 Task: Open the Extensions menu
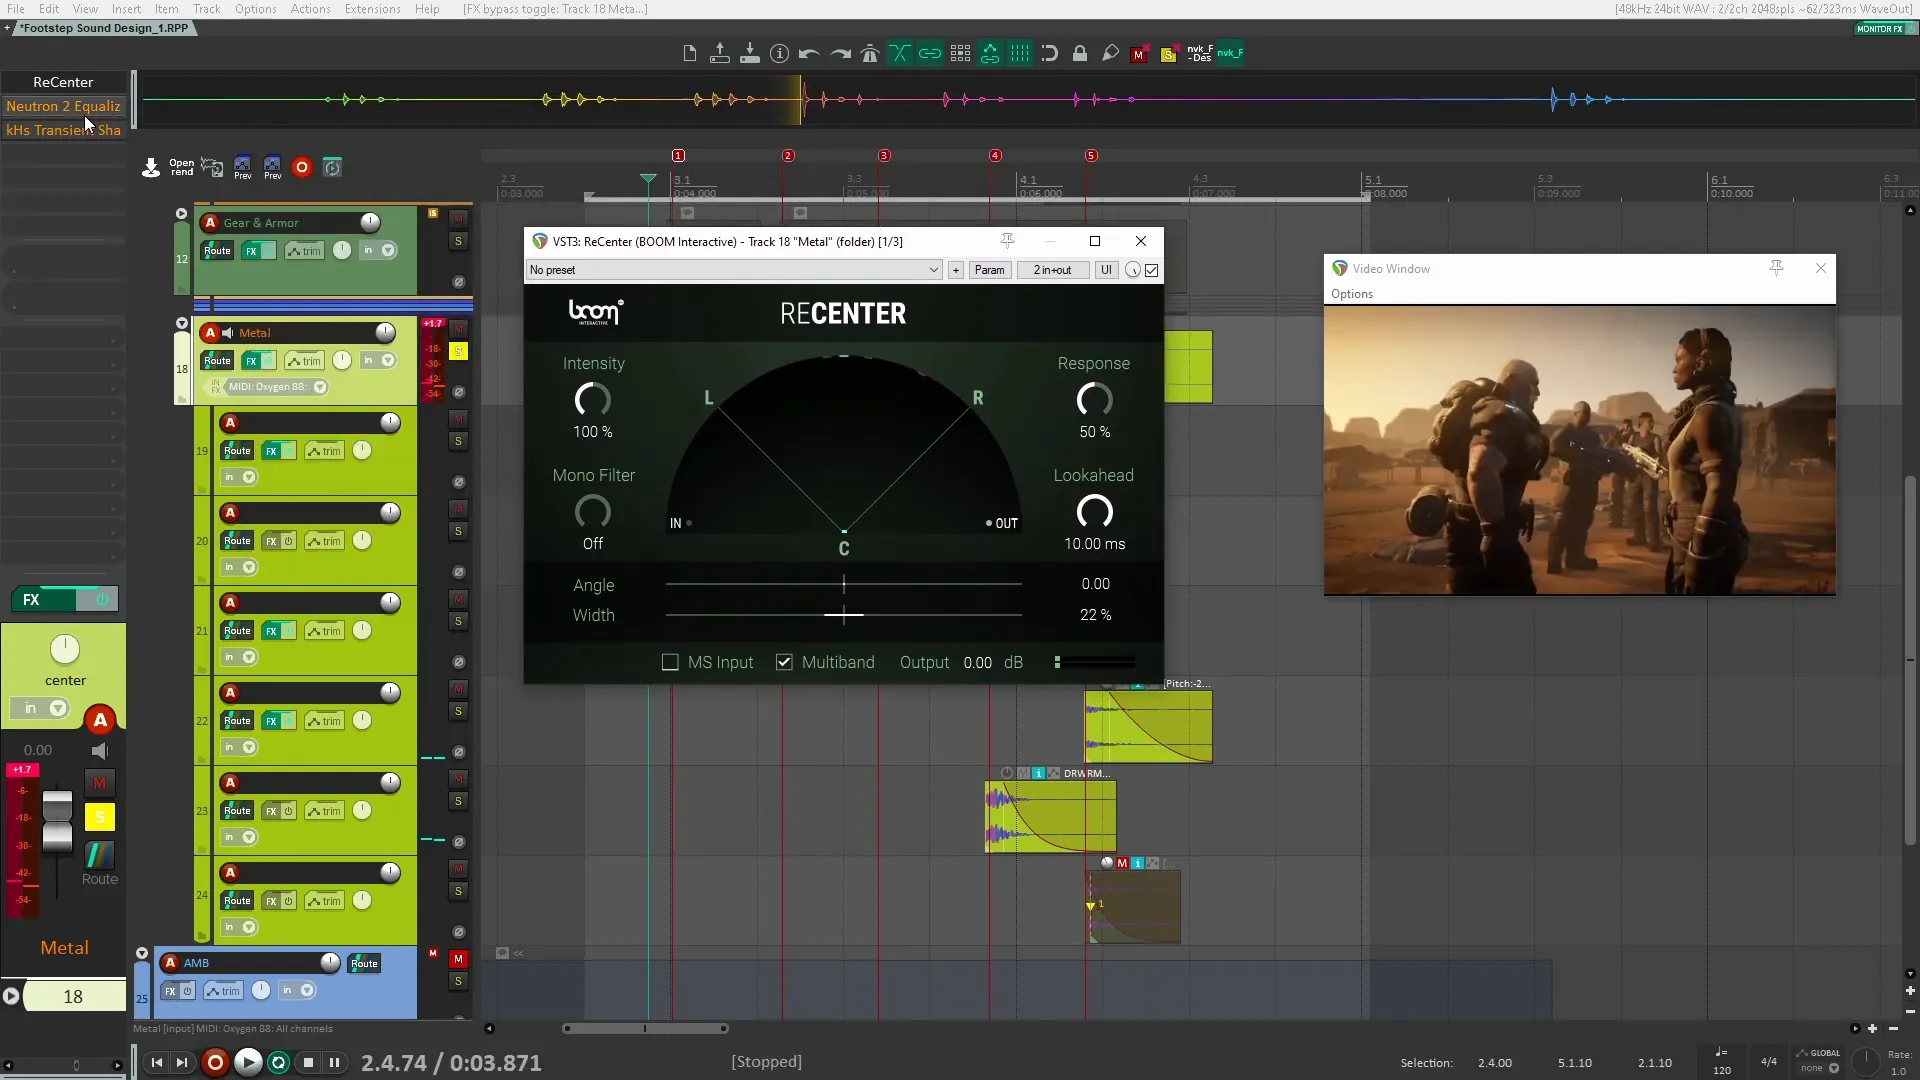pos(373,9)
